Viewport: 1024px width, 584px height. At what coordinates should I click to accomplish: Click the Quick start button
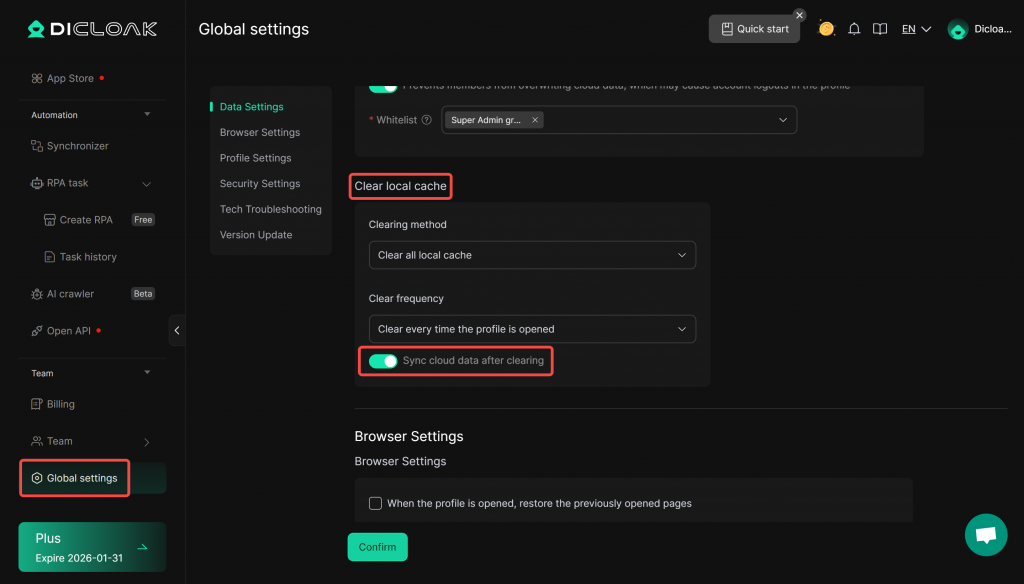click(754, 29)
